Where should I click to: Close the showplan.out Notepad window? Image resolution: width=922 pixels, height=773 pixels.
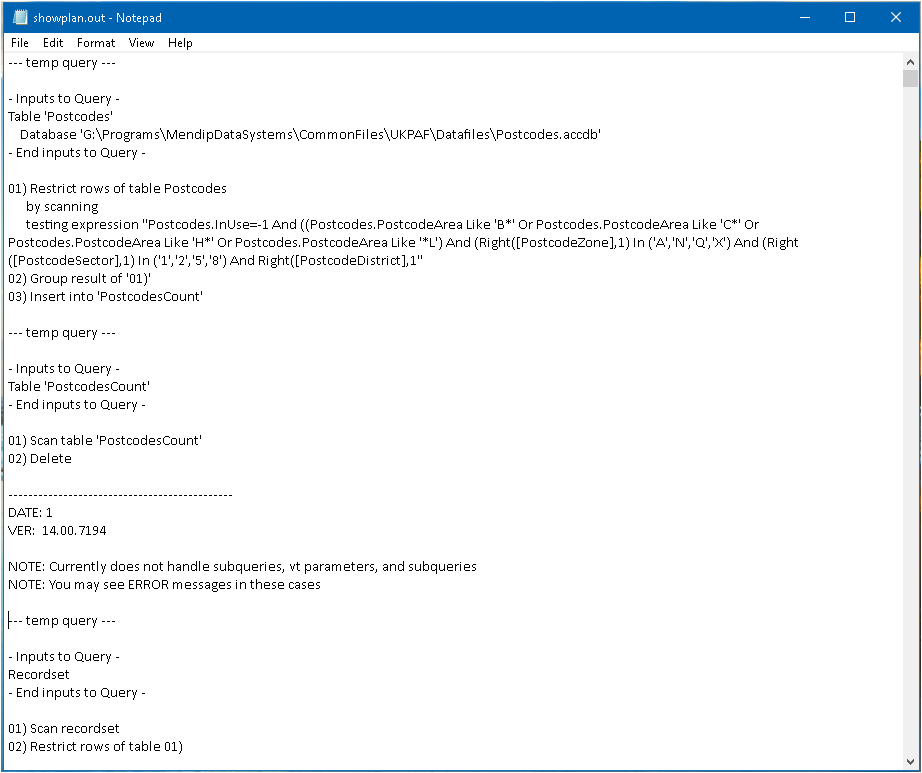pyautogui.click(x=896, y=18)
